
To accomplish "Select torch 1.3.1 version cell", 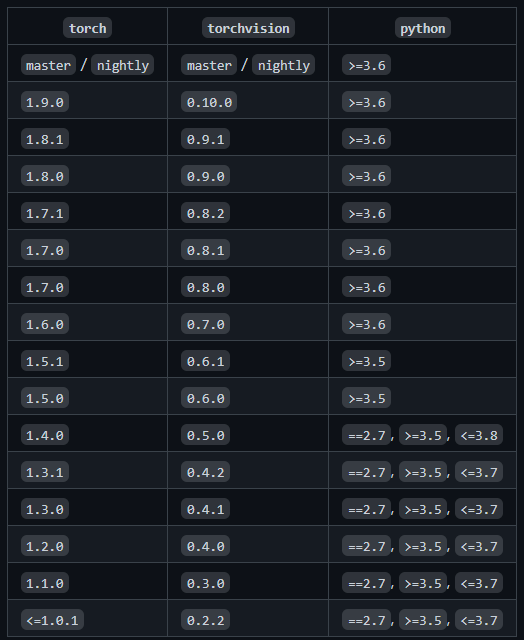I will pos(45,472).
